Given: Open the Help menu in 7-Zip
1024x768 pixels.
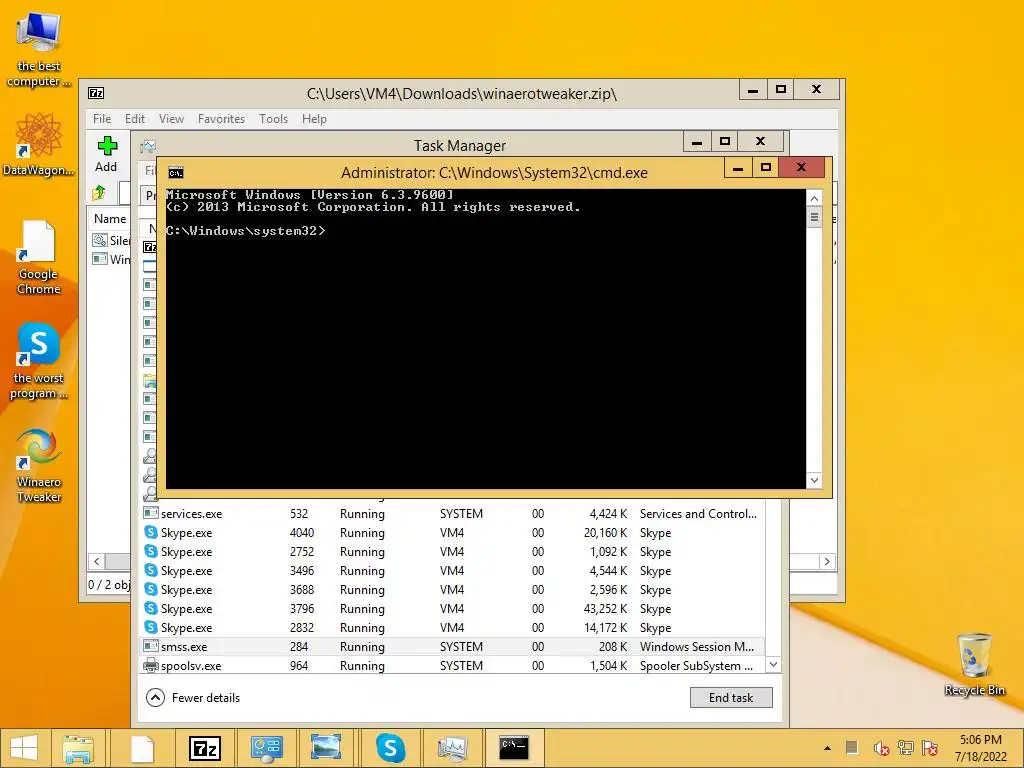Looking at the screenshot, I should (314, 119).
